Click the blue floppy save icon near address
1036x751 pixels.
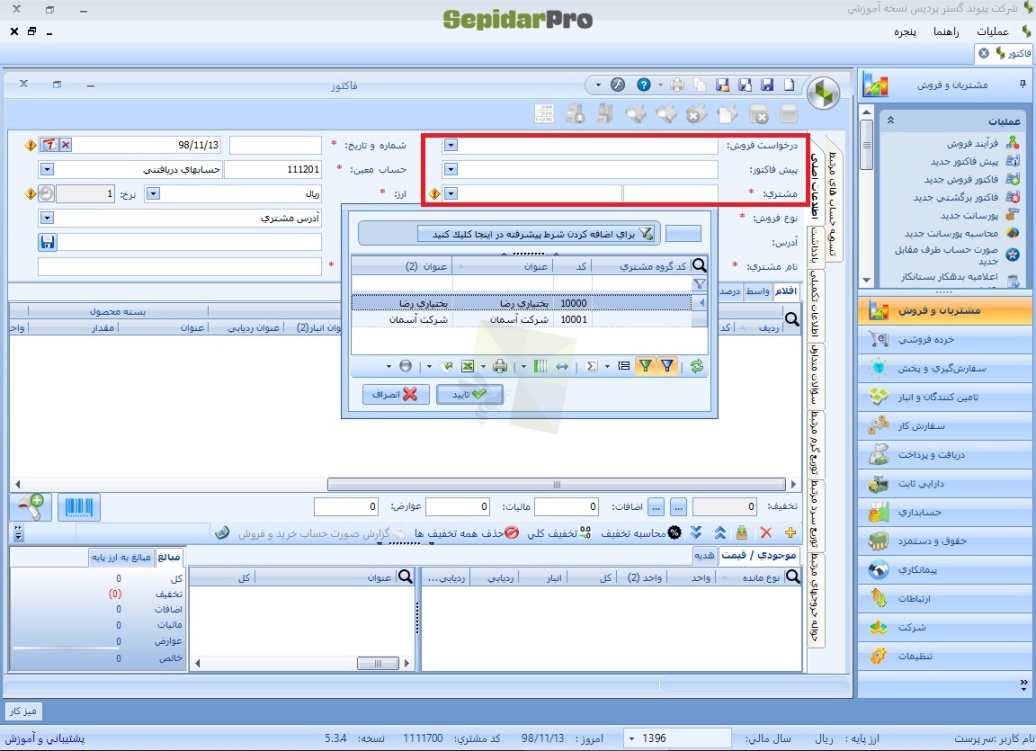[48, 242]
